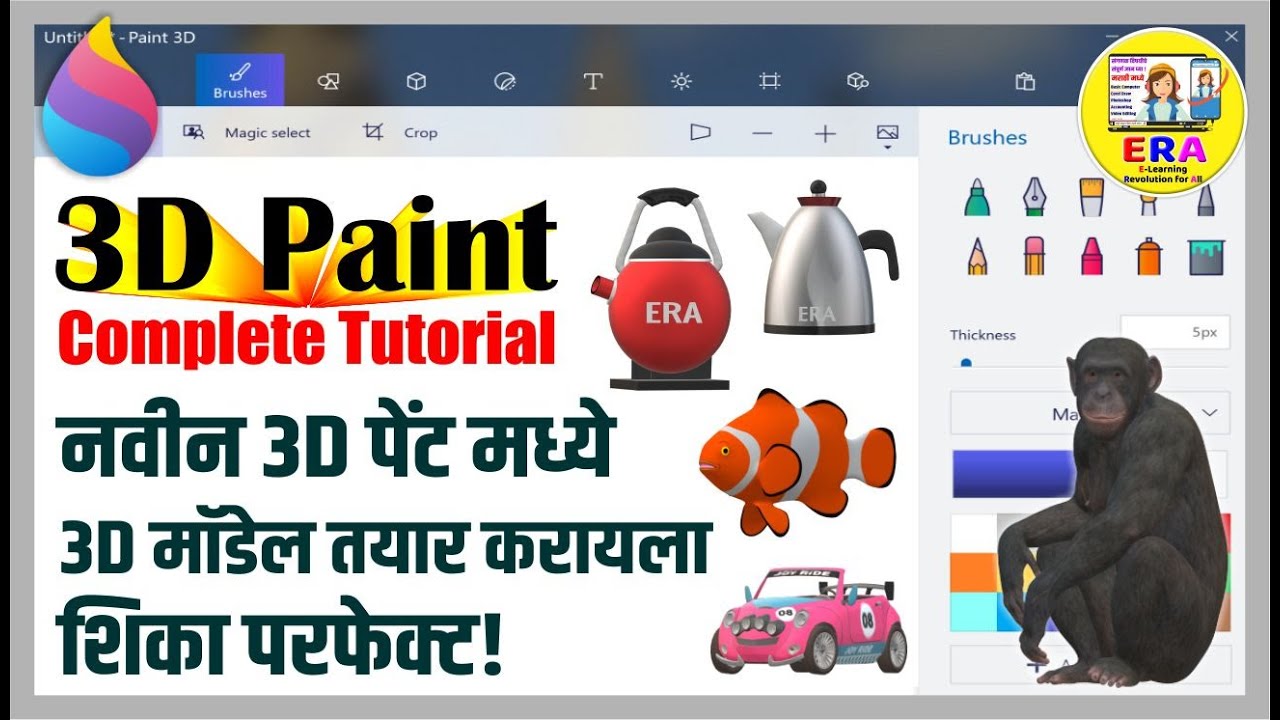The width and height of the screenshot is (1280, 720).
Task: Select the Brushes tab in top toolbar
Action: [x=240, y=80]
